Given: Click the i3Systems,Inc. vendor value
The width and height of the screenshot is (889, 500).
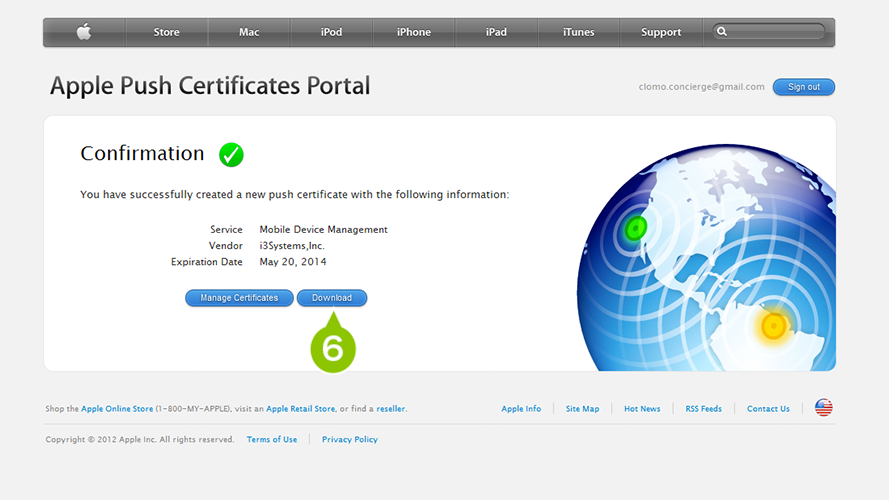Looking at the screenshot, I should 292,245.
